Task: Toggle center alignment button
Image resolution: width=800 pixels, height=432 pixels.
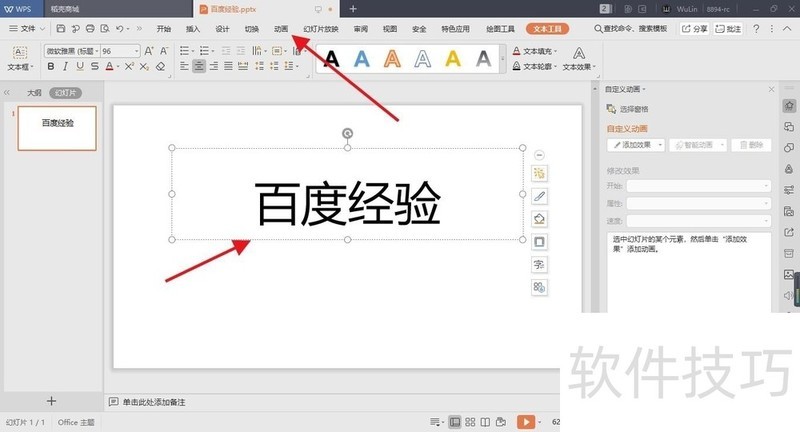Action: click(199, 66)
